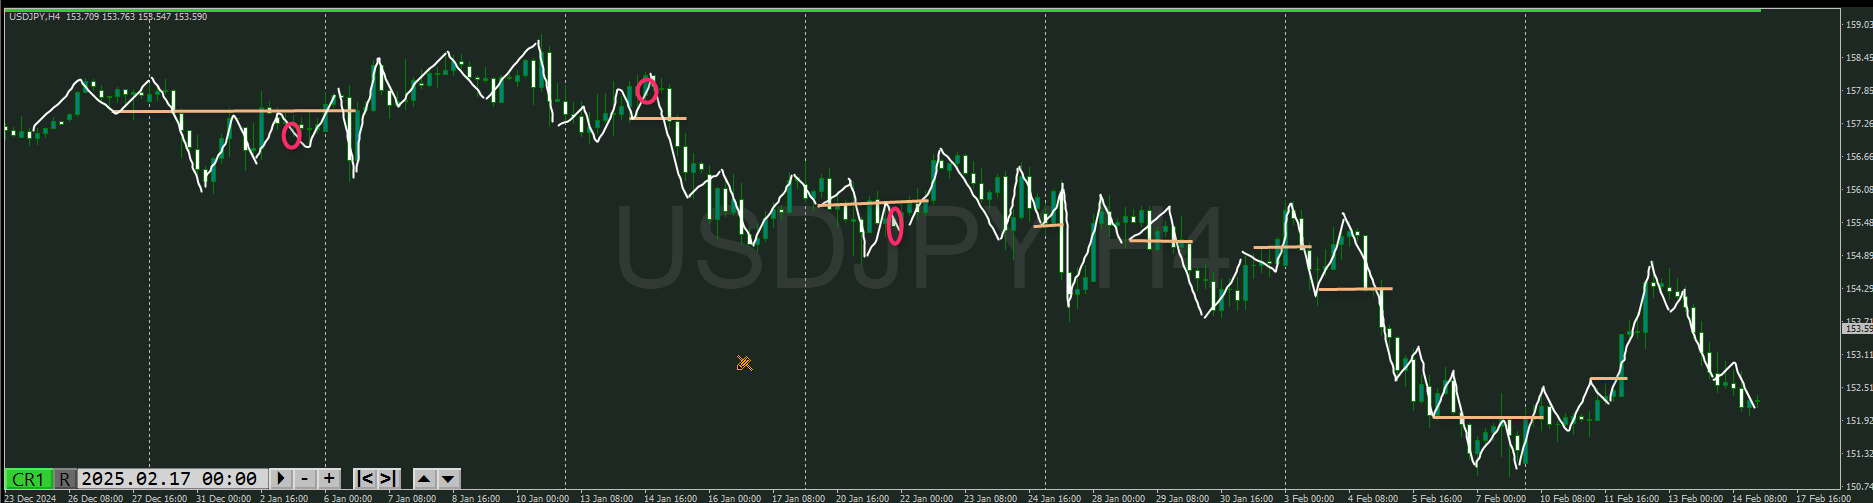1873x503 pixels.
Task: Click the 2025.02.17 00:00 date field
Action: point(169,479)
